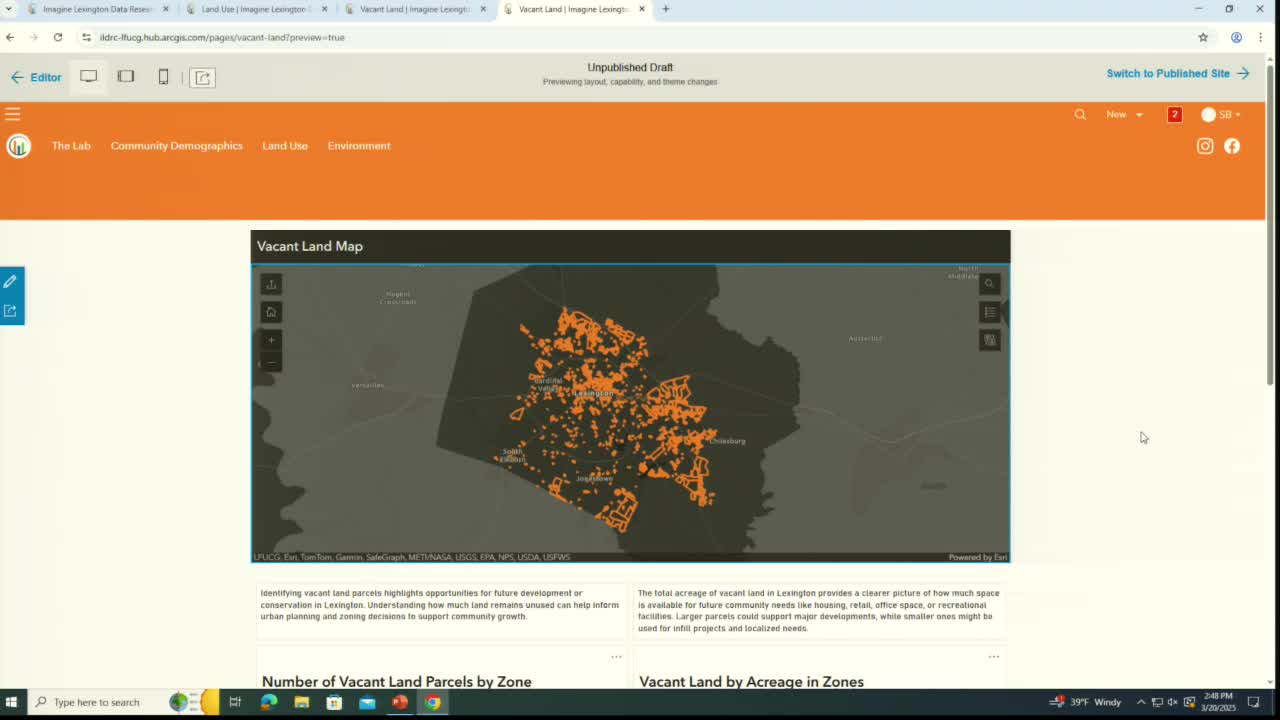Click the pencil edit icon on left edge
This screenshot has width=1280, height=720.
point(11,282)
